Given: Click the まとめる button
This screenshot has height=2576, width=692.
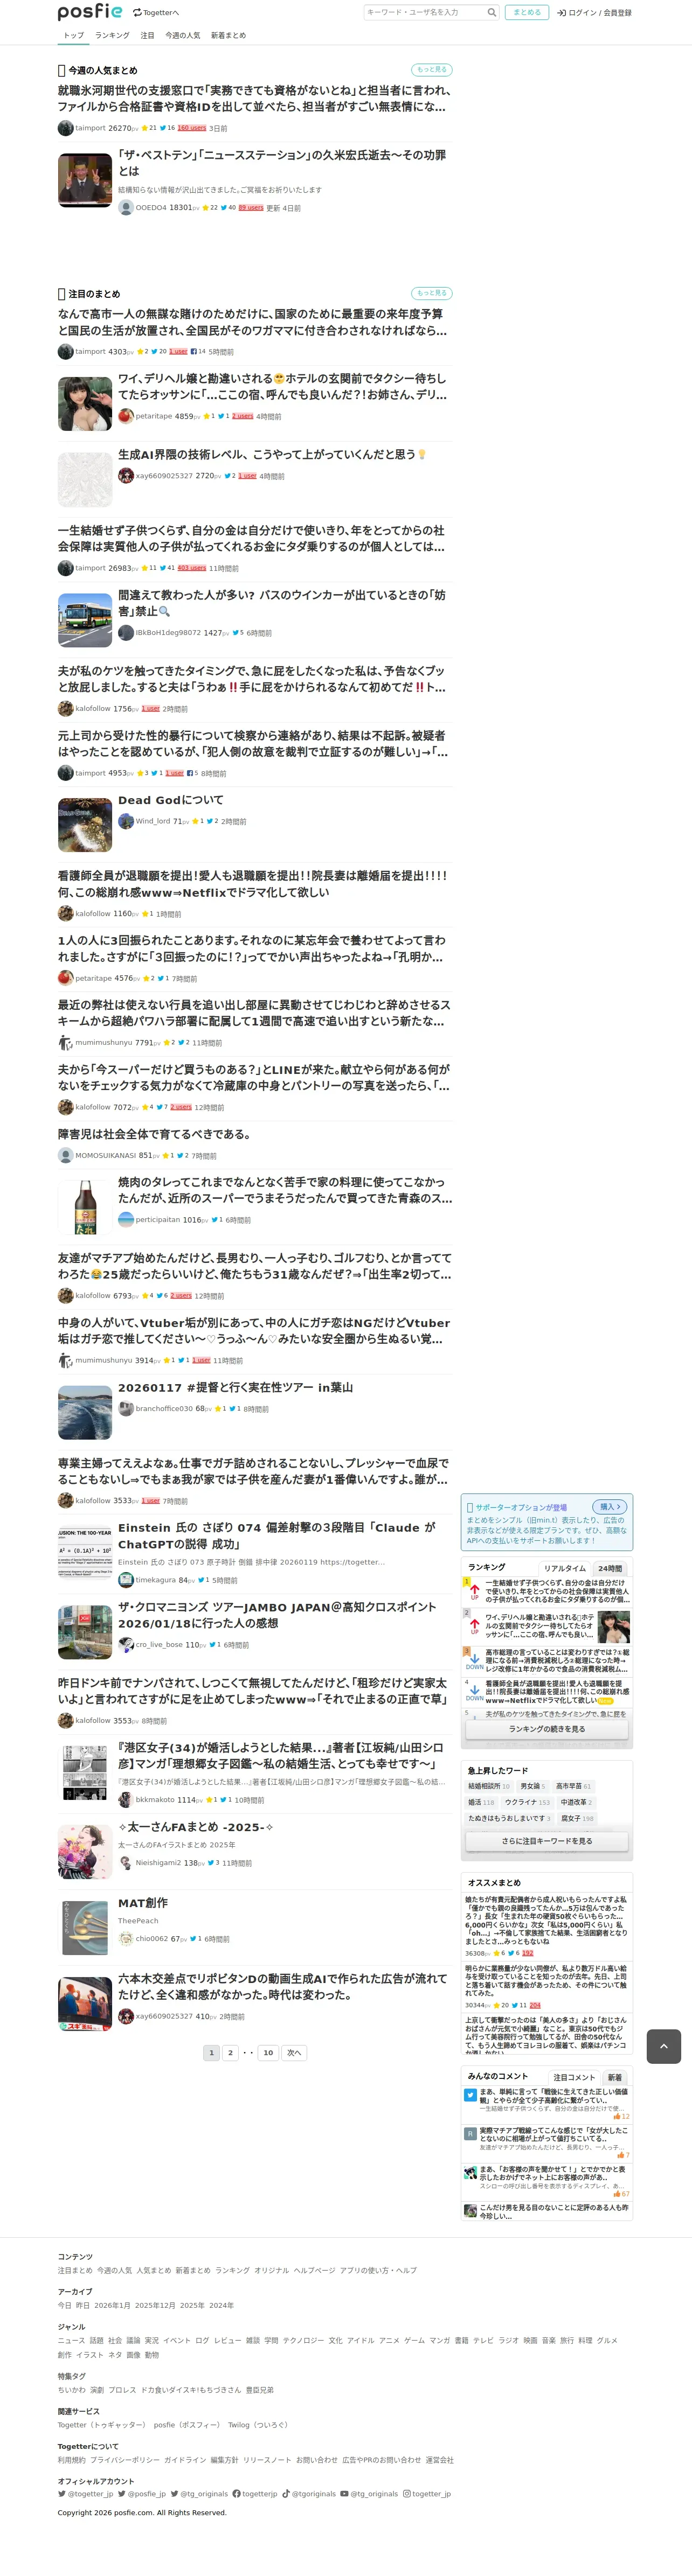Looking at the screenshot, I should 527,12.
